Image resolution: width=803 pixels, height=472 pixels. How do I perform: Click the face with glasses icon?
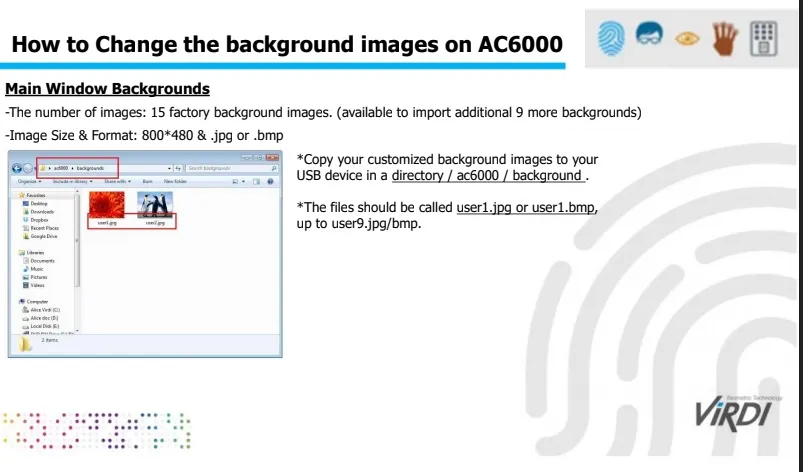click(649, 34)
